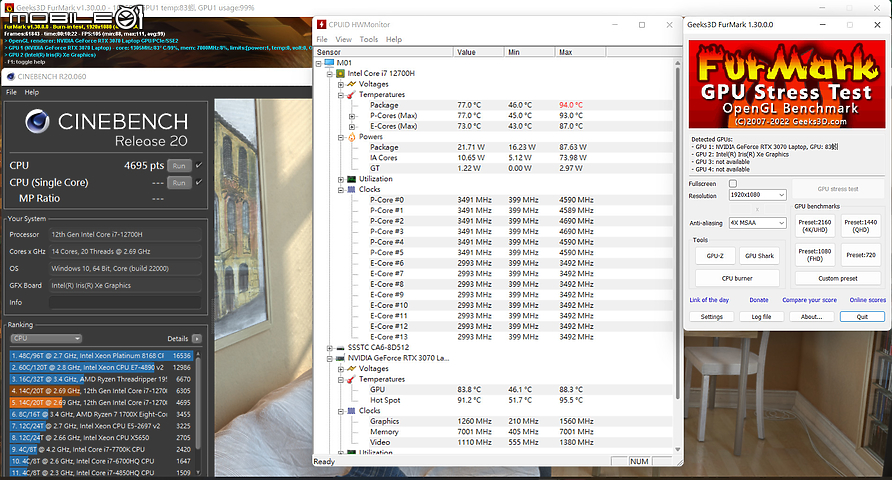Image resolution: width=892 pixels, height=480 pixels.
Task: Click the Powers flame icon
Action: click(x=351, y=137)
